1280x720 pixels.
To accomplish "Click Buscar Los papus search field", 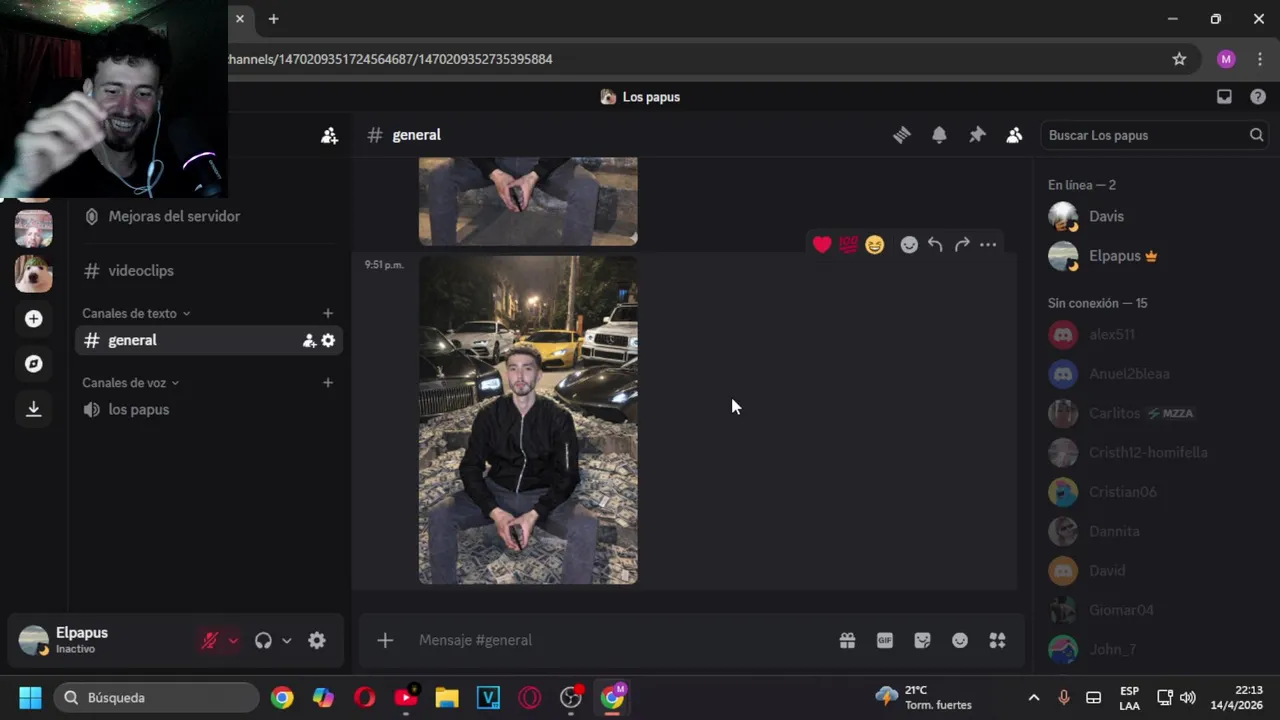I will [x=1154, y=135].
